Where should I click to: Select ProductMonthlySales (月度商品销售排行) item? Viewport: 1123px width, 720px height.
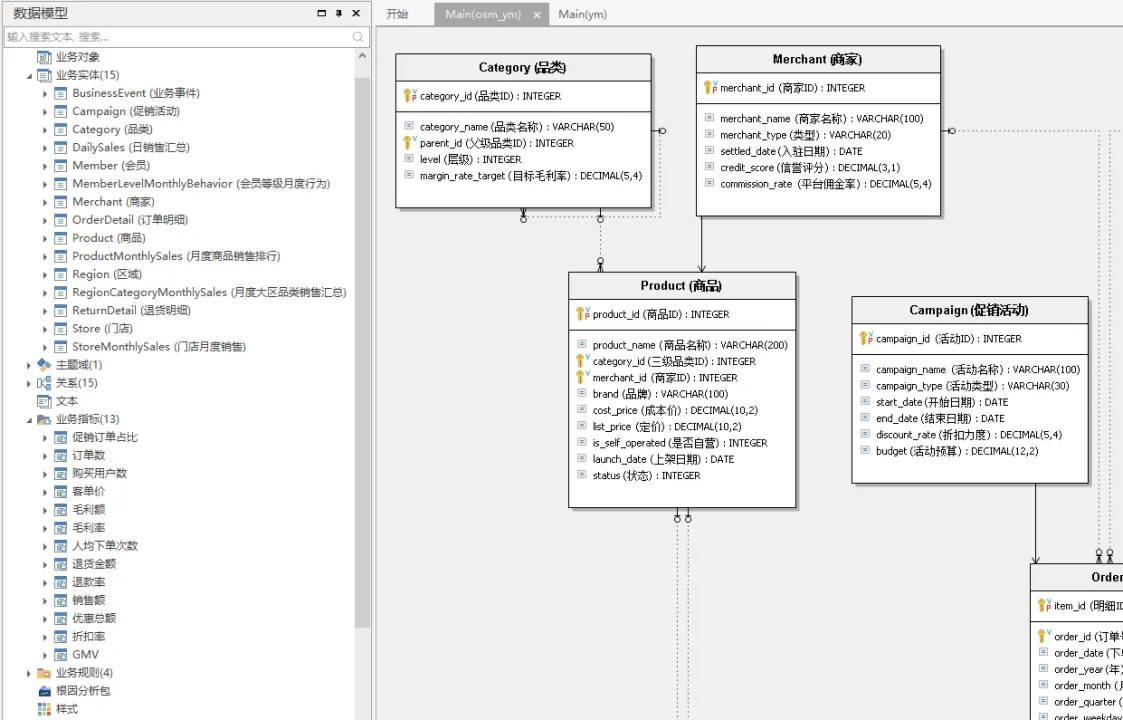pyautogui.click(x=176, y=256)
